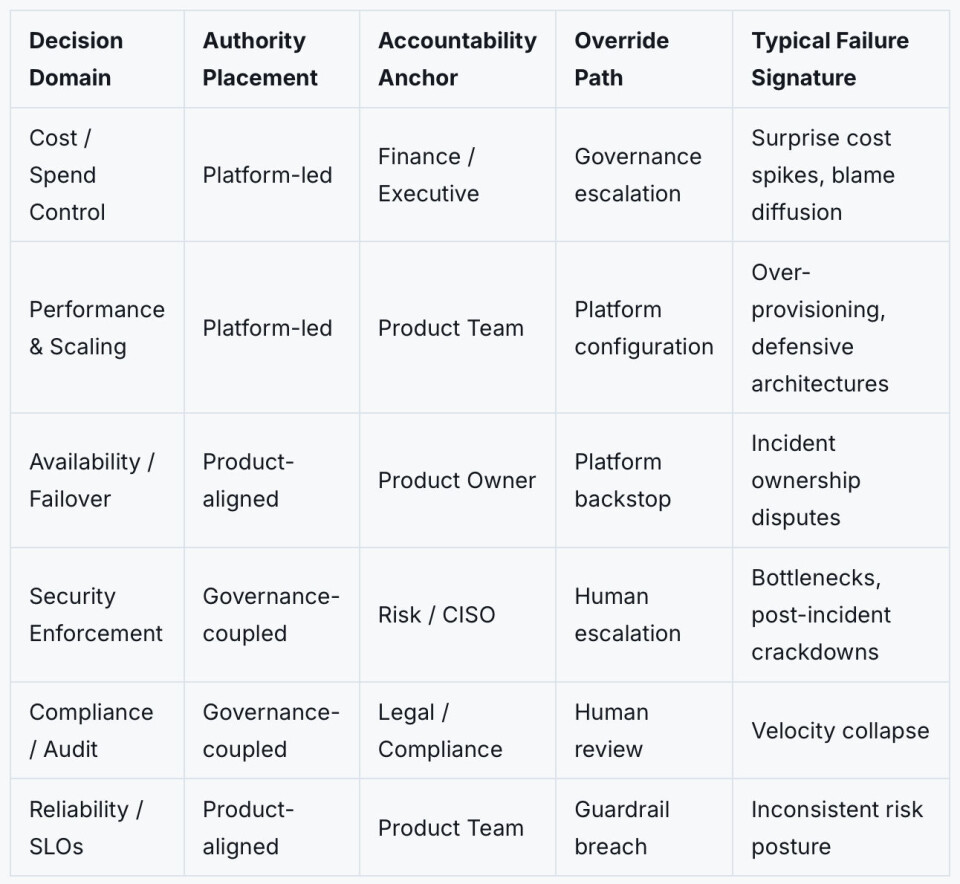The width and height of the screenshot is (960, 884).
Task: Click the Authority Placement column header
Action: point(260,59)
